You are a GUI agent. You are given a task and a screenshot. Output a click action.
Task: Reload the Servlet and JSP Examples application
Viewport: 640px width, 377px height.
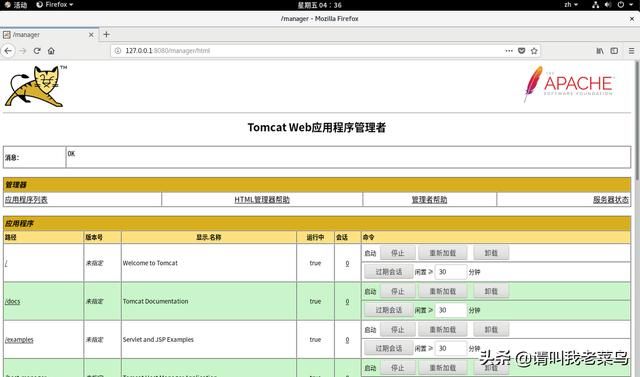(x=443, y=330)
